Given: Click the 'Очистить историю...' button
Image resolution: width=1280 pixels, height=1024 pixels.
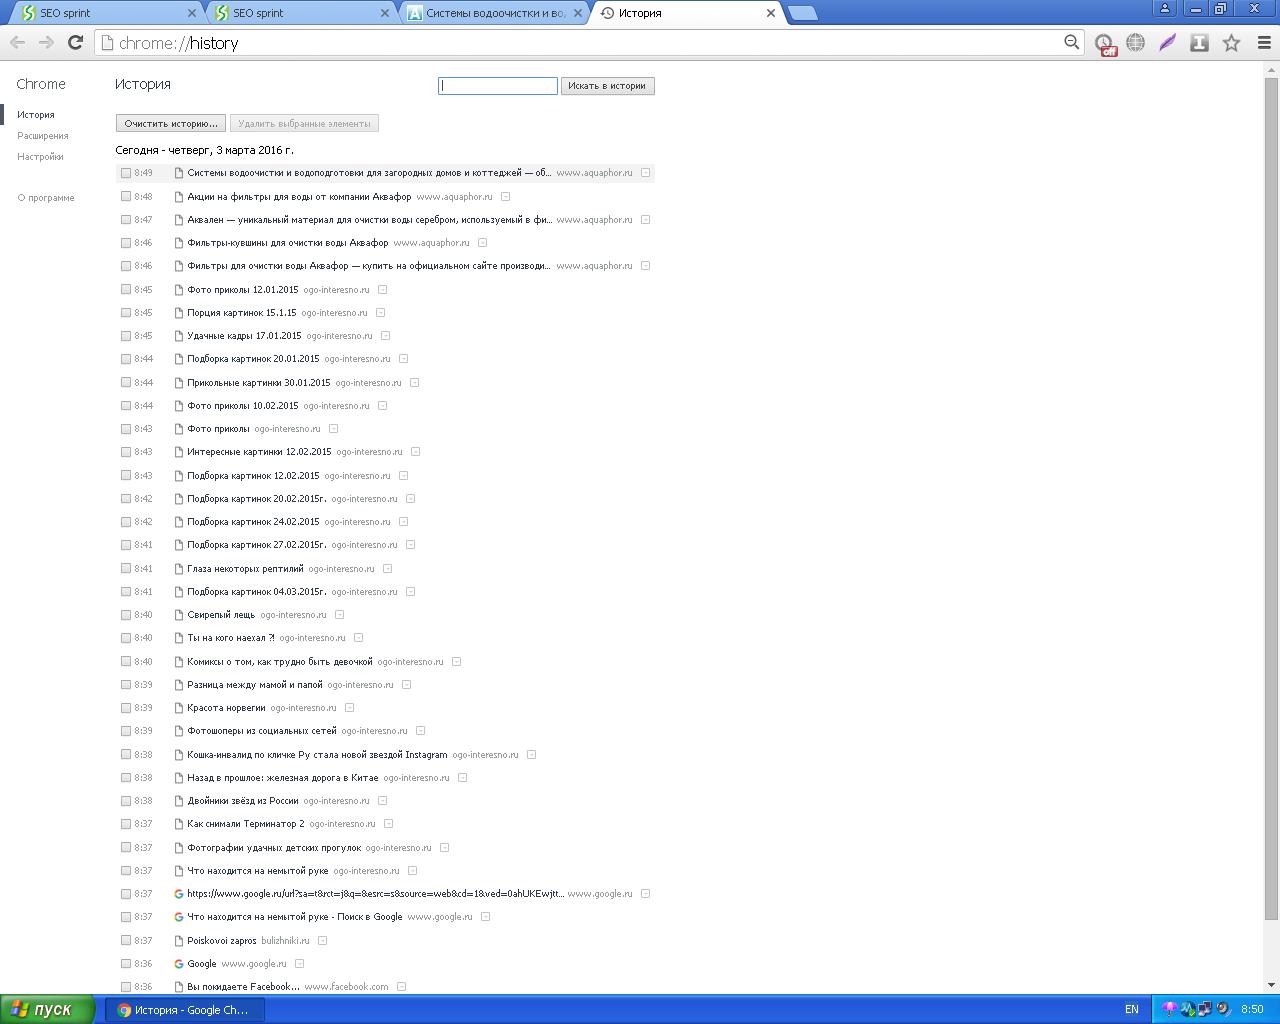Looking at the screenshot, I should (170, 124).
